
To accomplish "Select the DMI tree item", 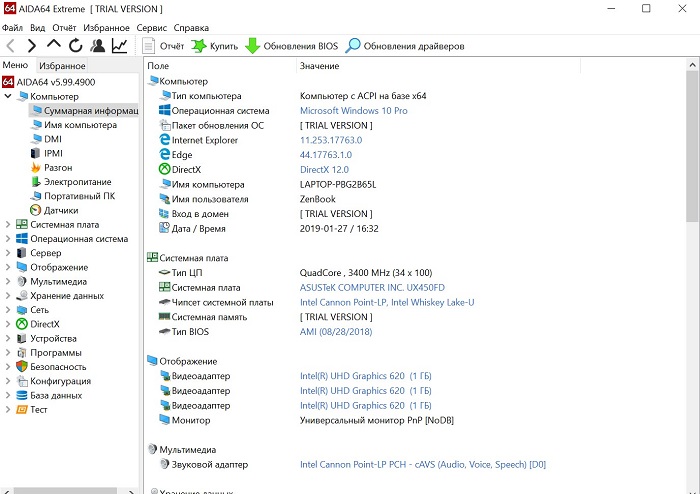I will [46, 139].
